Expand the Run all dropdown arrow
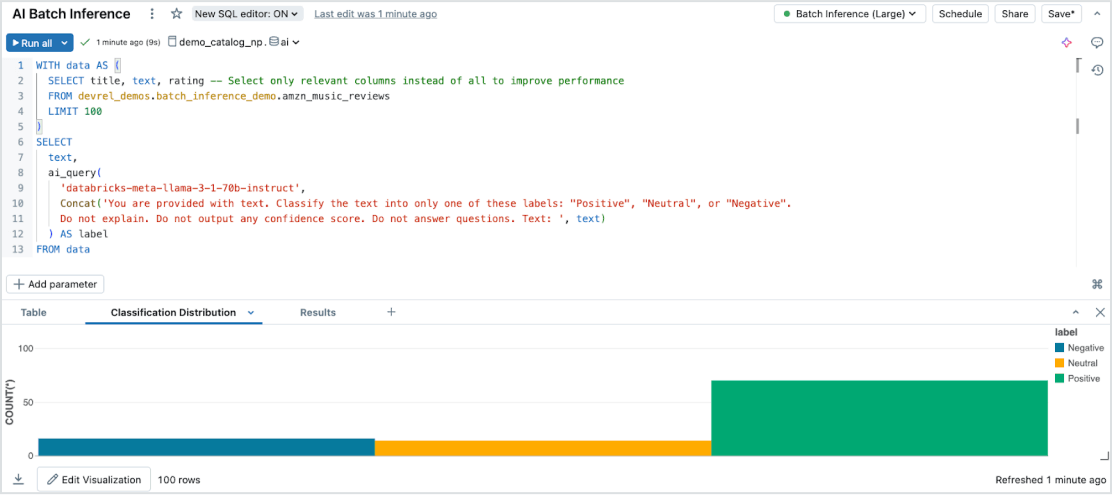Screen dimensions: 1112x495 (x=66, y=43)
